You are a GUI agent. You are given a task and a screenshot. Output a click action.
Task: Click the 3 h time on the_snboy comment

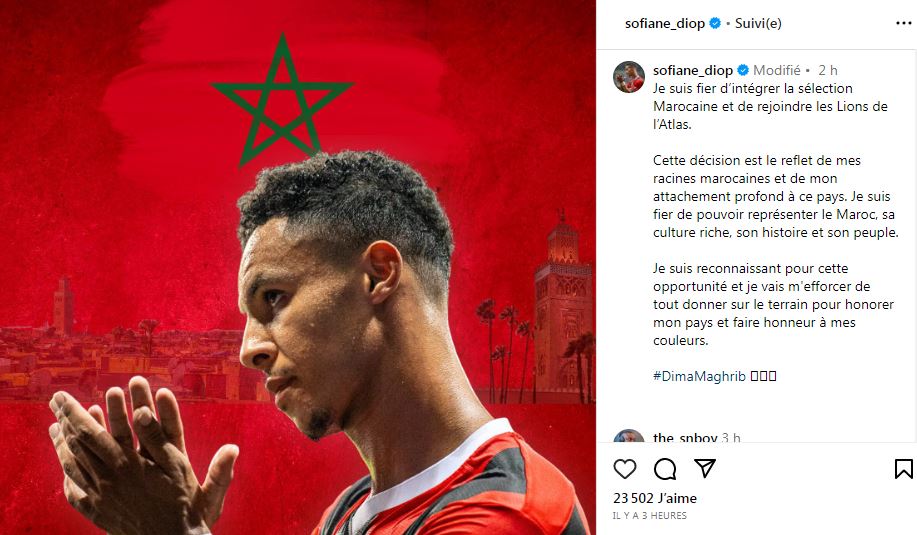(x=731, y=437)
